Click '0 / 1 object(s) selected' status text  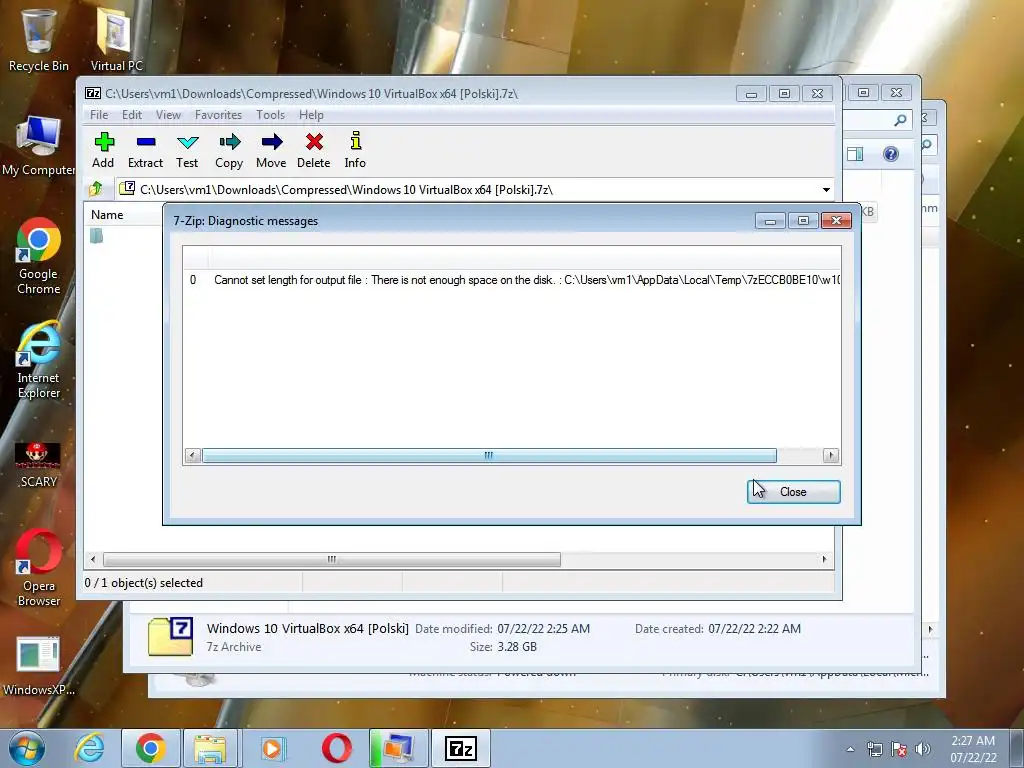point(144,583)
